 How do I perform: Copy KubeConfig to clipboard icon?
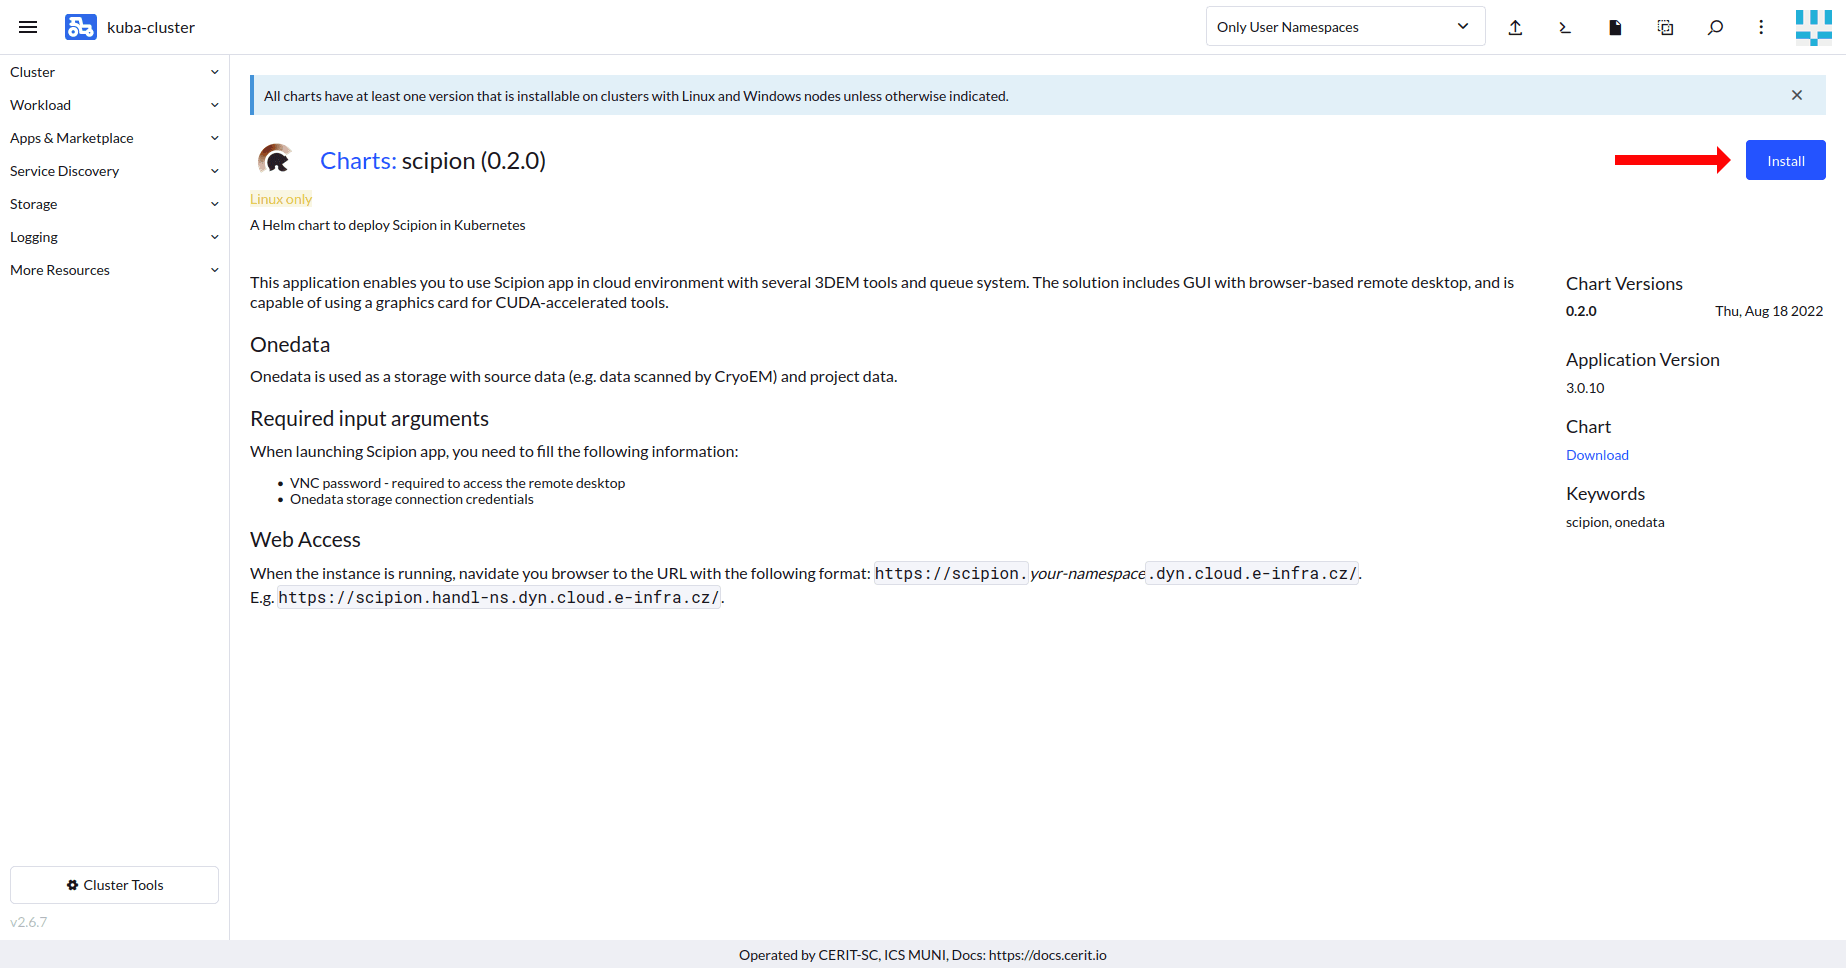click(x=1665, y=28)
